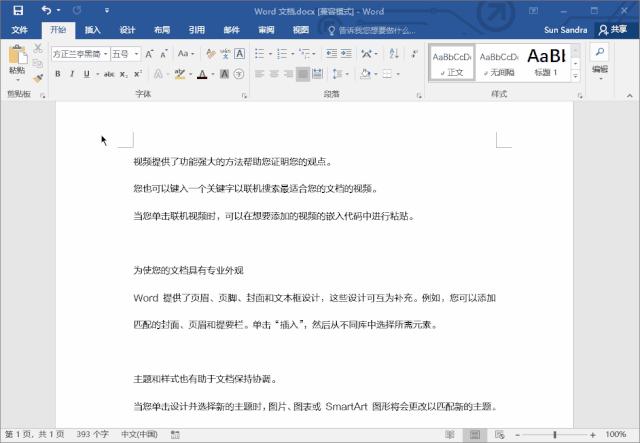Open the Change Case Aa dropdown

coord(186,53)
